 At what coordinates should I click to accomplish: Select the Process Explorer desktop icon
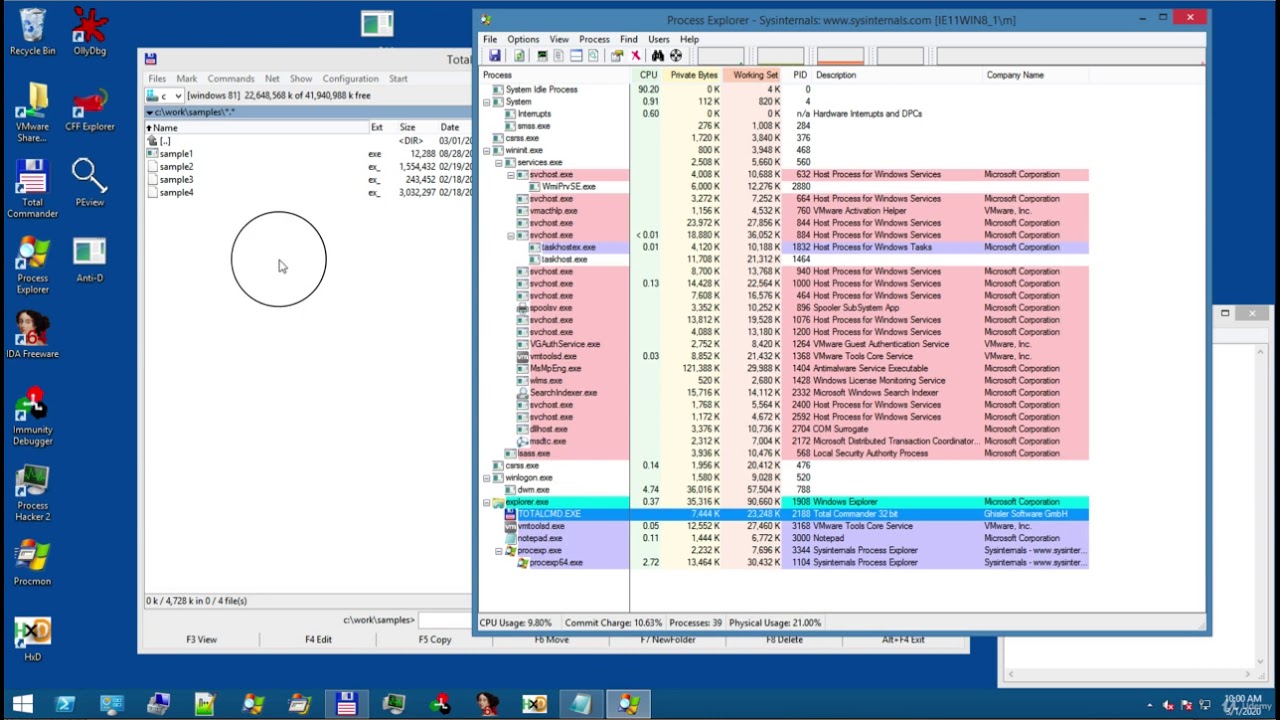pyautogui.click(x=32, y=265)
